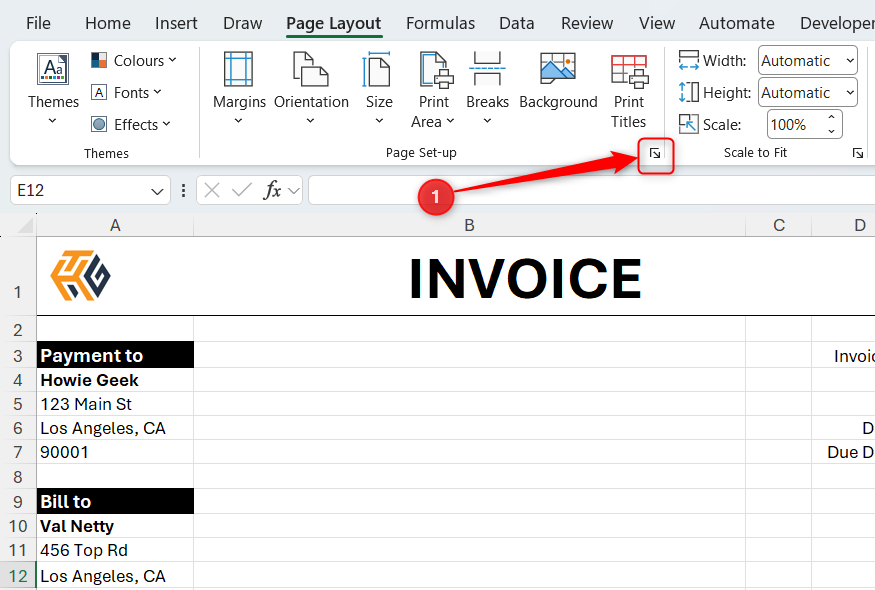Click the 'Los Angeles, CA' cell in row 12

coord(115,575)
